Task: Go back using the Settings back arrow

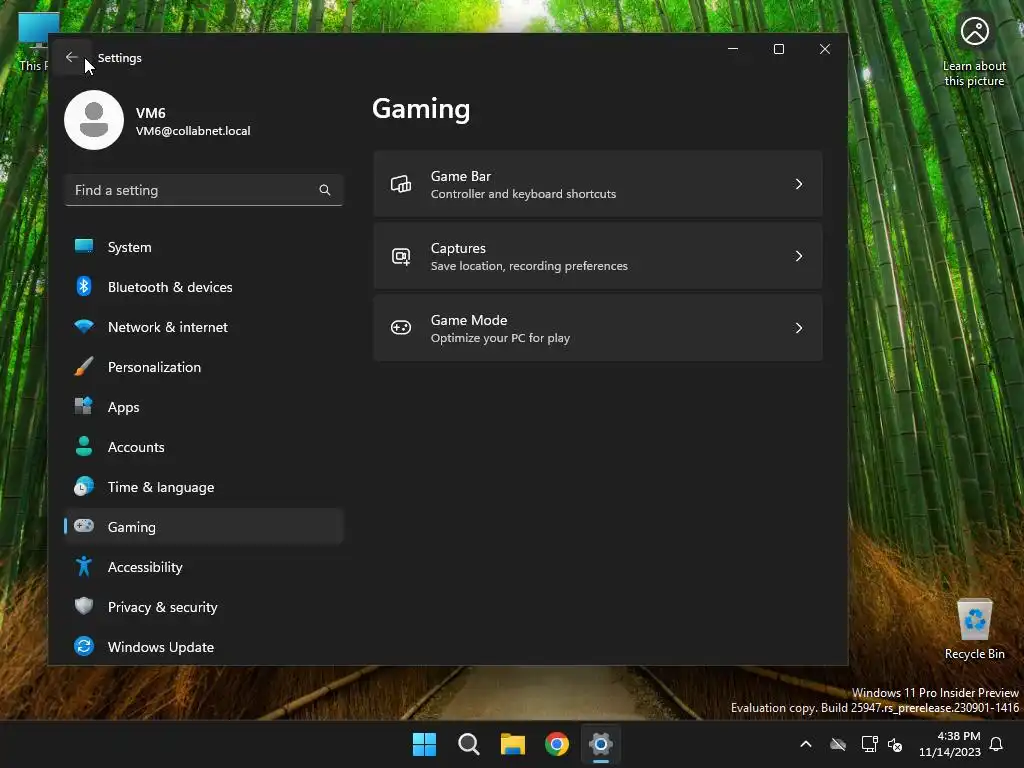Action: (x=71, y=57)
